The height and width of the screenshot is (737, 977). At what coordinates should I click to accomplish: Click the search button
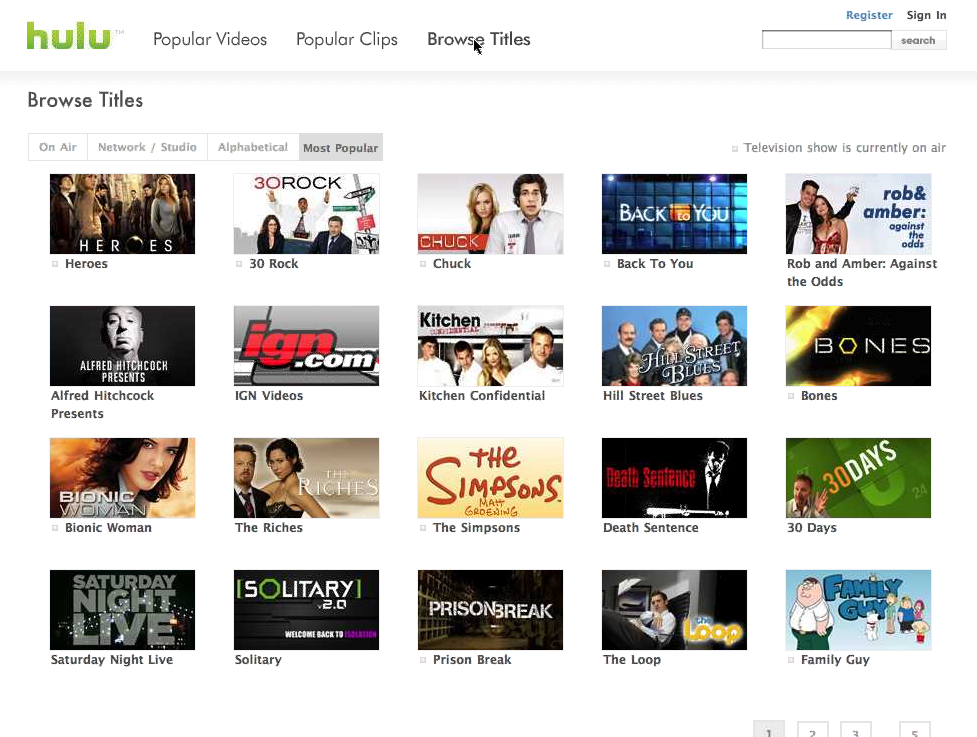coord(918,40)
